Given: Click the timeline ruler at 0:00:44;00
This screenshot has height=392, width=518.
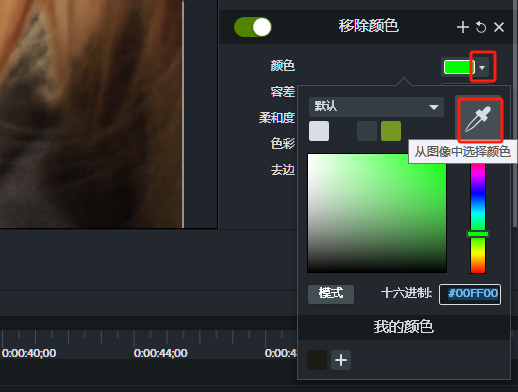Looking at the screenshot, I should 160,353.
